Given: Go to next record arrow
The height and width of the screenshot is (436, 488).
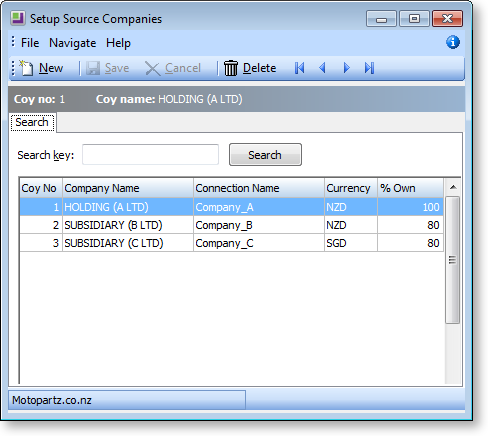Looking at the screenshot, I should (346, 68).
